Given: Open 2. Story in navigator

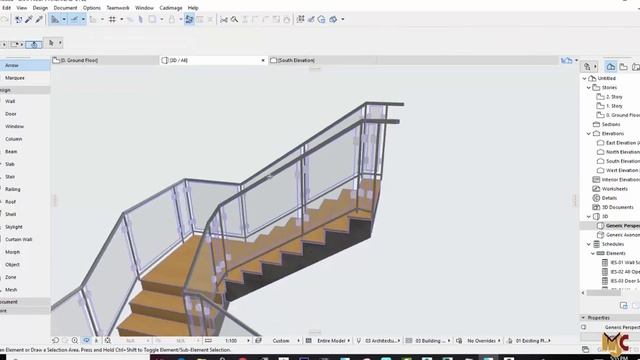Looking at the screenshot, I should [x=614, y=97].
